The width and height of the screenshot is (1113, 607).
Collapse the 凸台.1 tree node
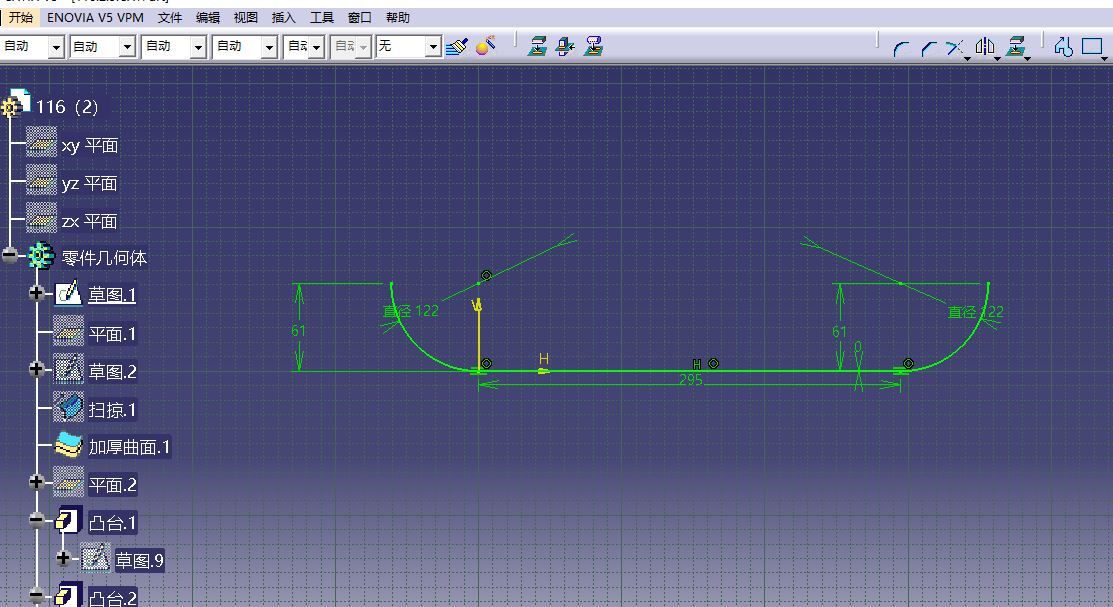coord(36,520)
